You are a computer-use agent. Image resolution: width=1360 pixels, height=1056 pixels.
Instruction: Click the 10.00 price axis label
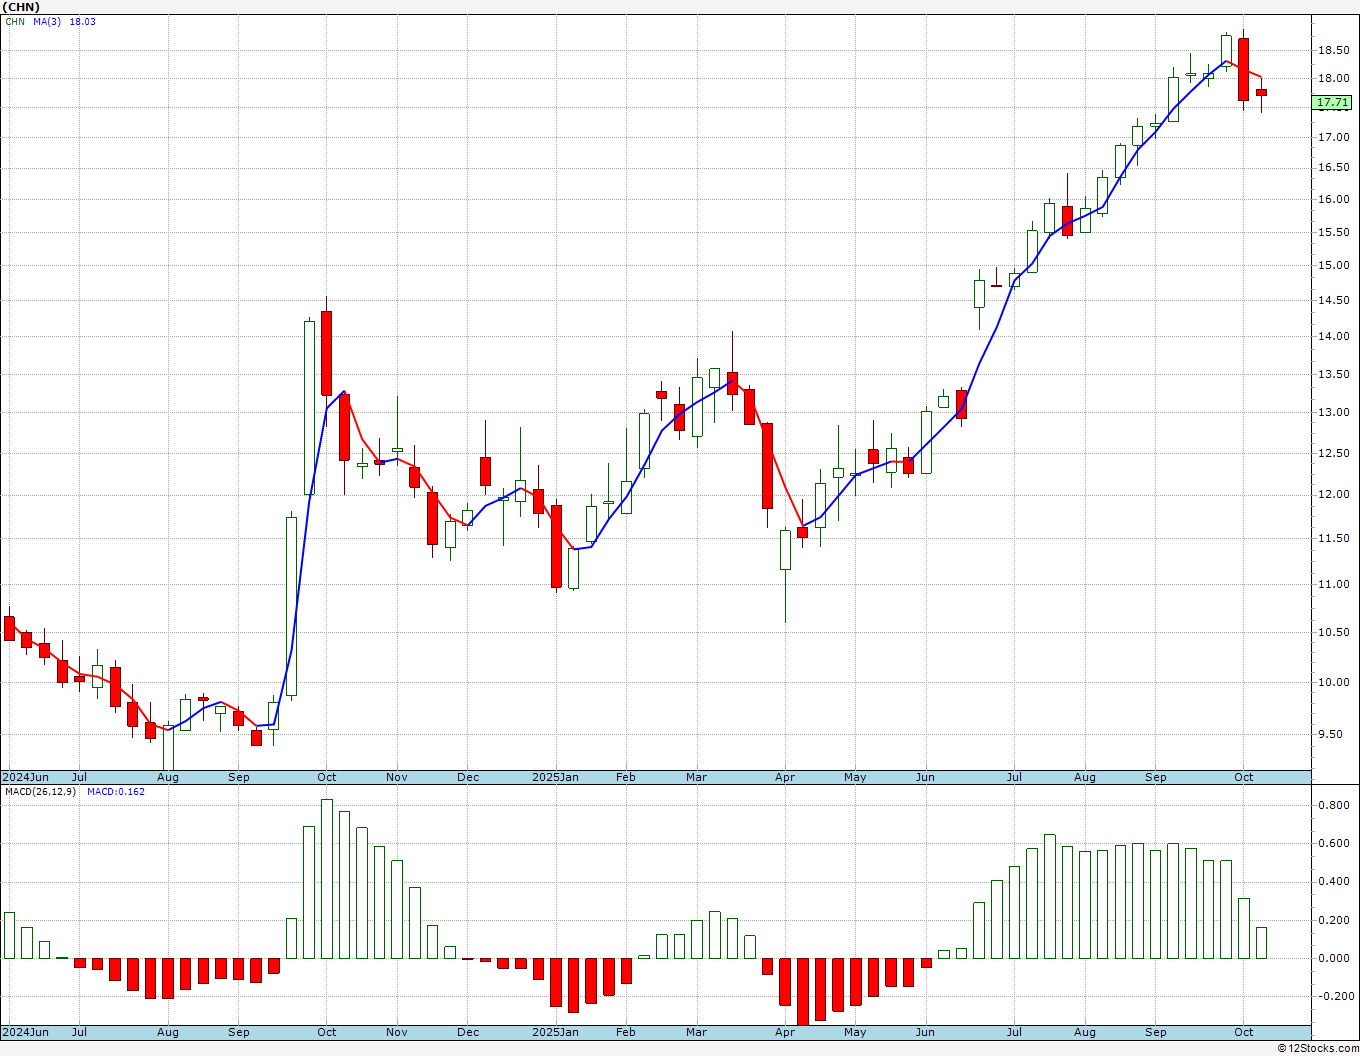pyautogui.click(x=1332, y=682)
